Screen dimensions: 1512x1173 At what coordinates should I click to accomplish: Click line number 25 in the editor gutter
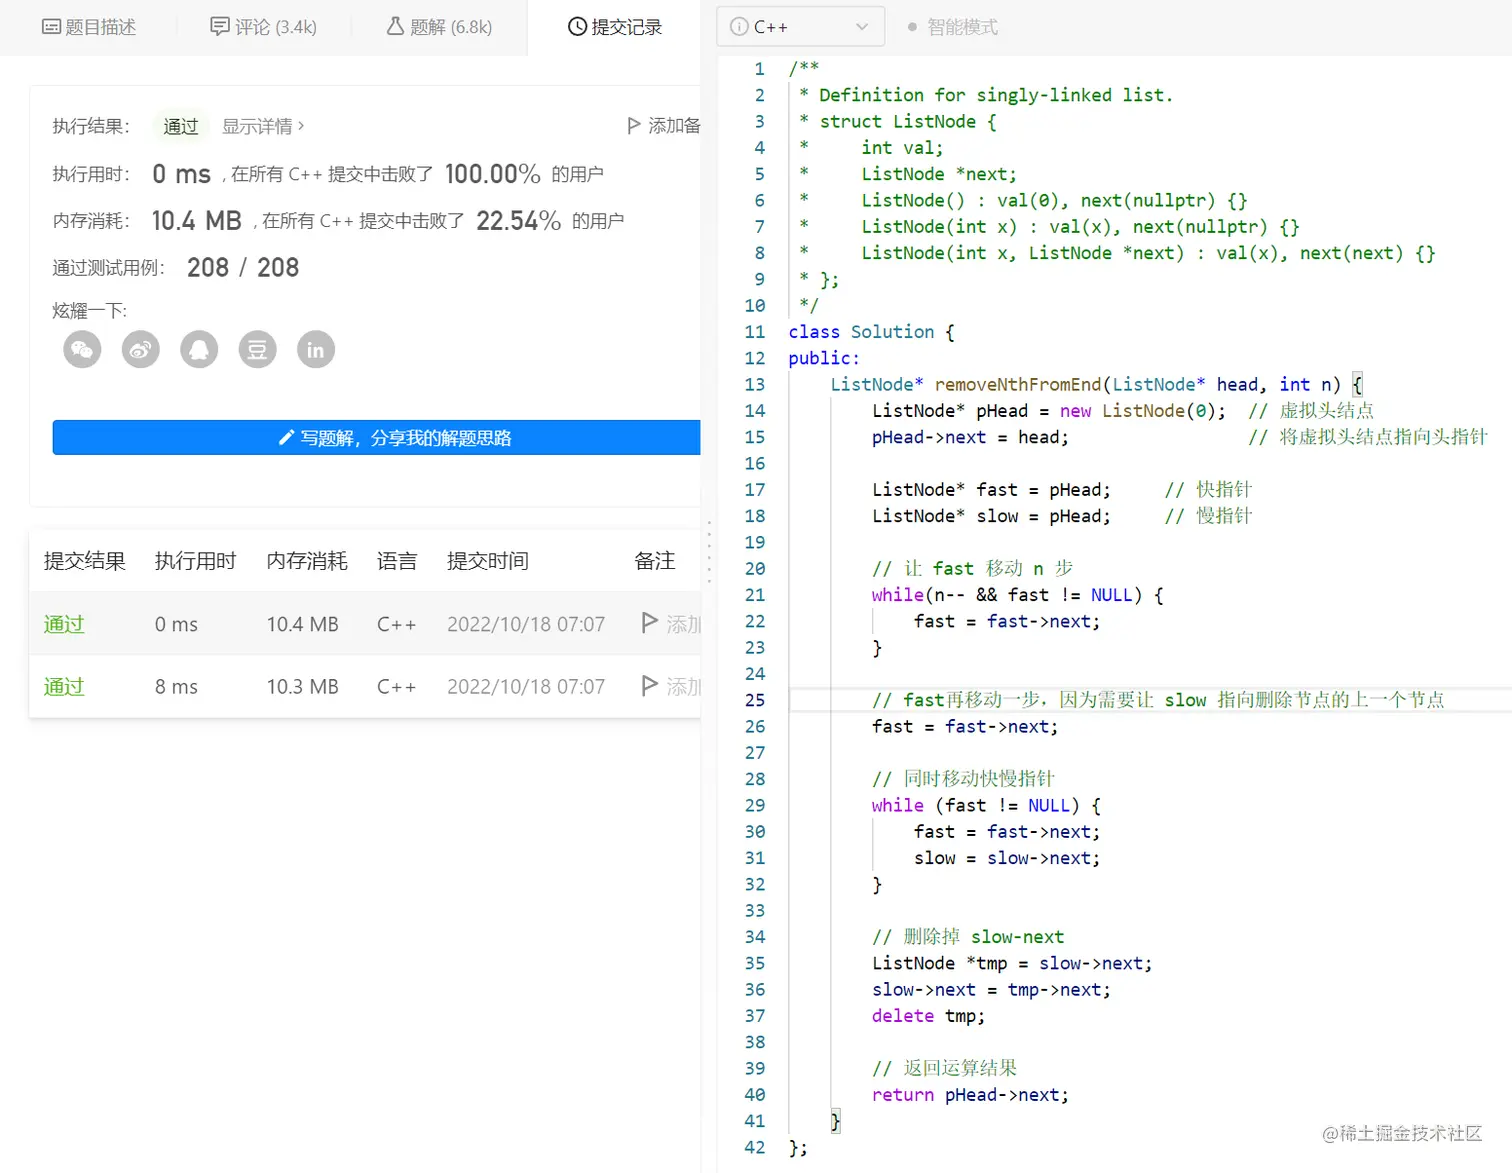(x=755, y=700)
